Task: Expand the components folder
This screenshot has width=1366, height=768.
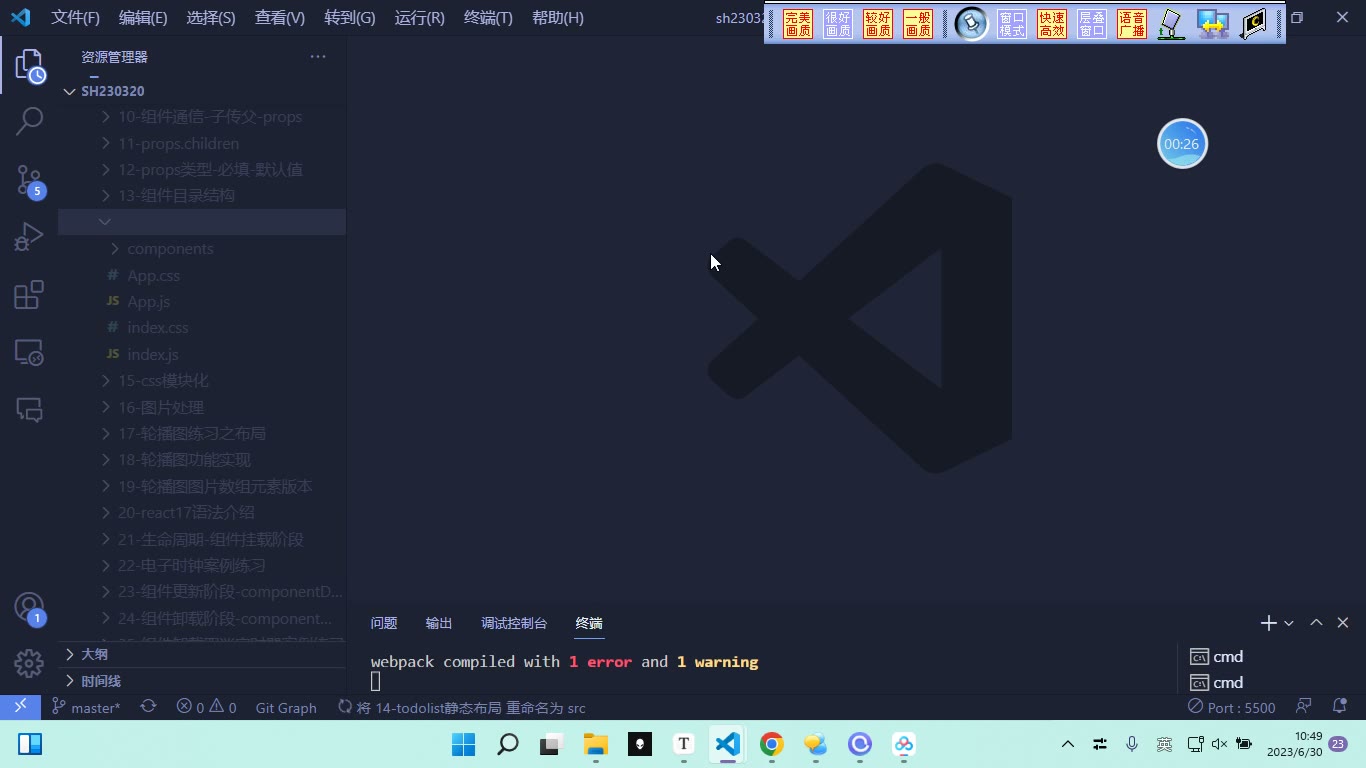Action: pos(202,248)
